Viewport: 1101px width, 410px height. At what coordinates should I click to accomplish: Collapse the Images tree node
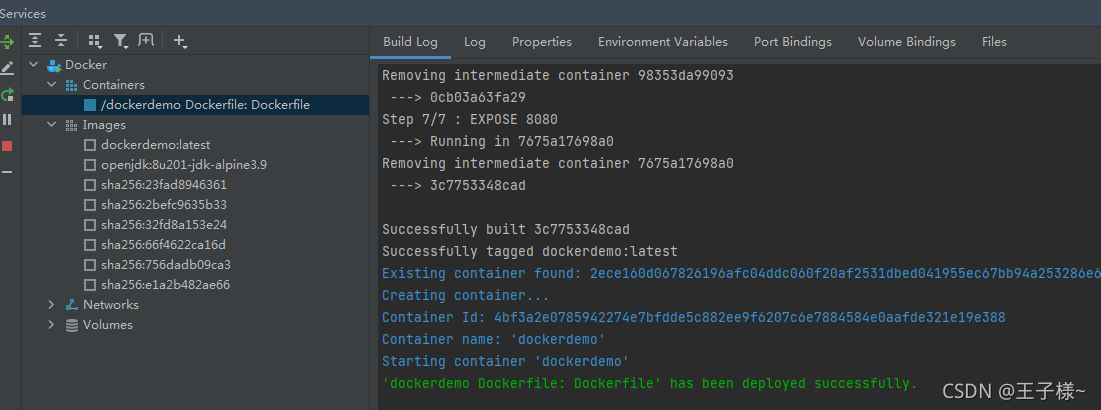51,125
